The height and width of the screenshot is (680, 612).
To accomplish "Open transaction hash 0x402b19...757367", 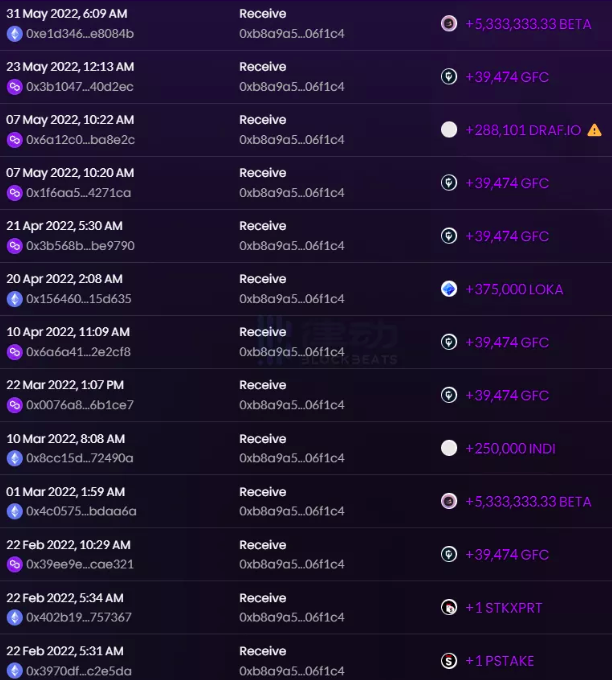I will [x=79, y=617].
